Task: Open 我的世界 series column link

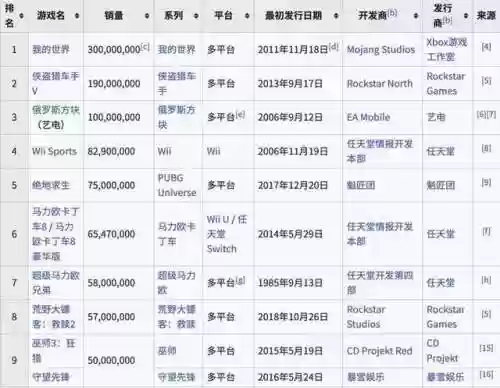Action: [176, 50]
